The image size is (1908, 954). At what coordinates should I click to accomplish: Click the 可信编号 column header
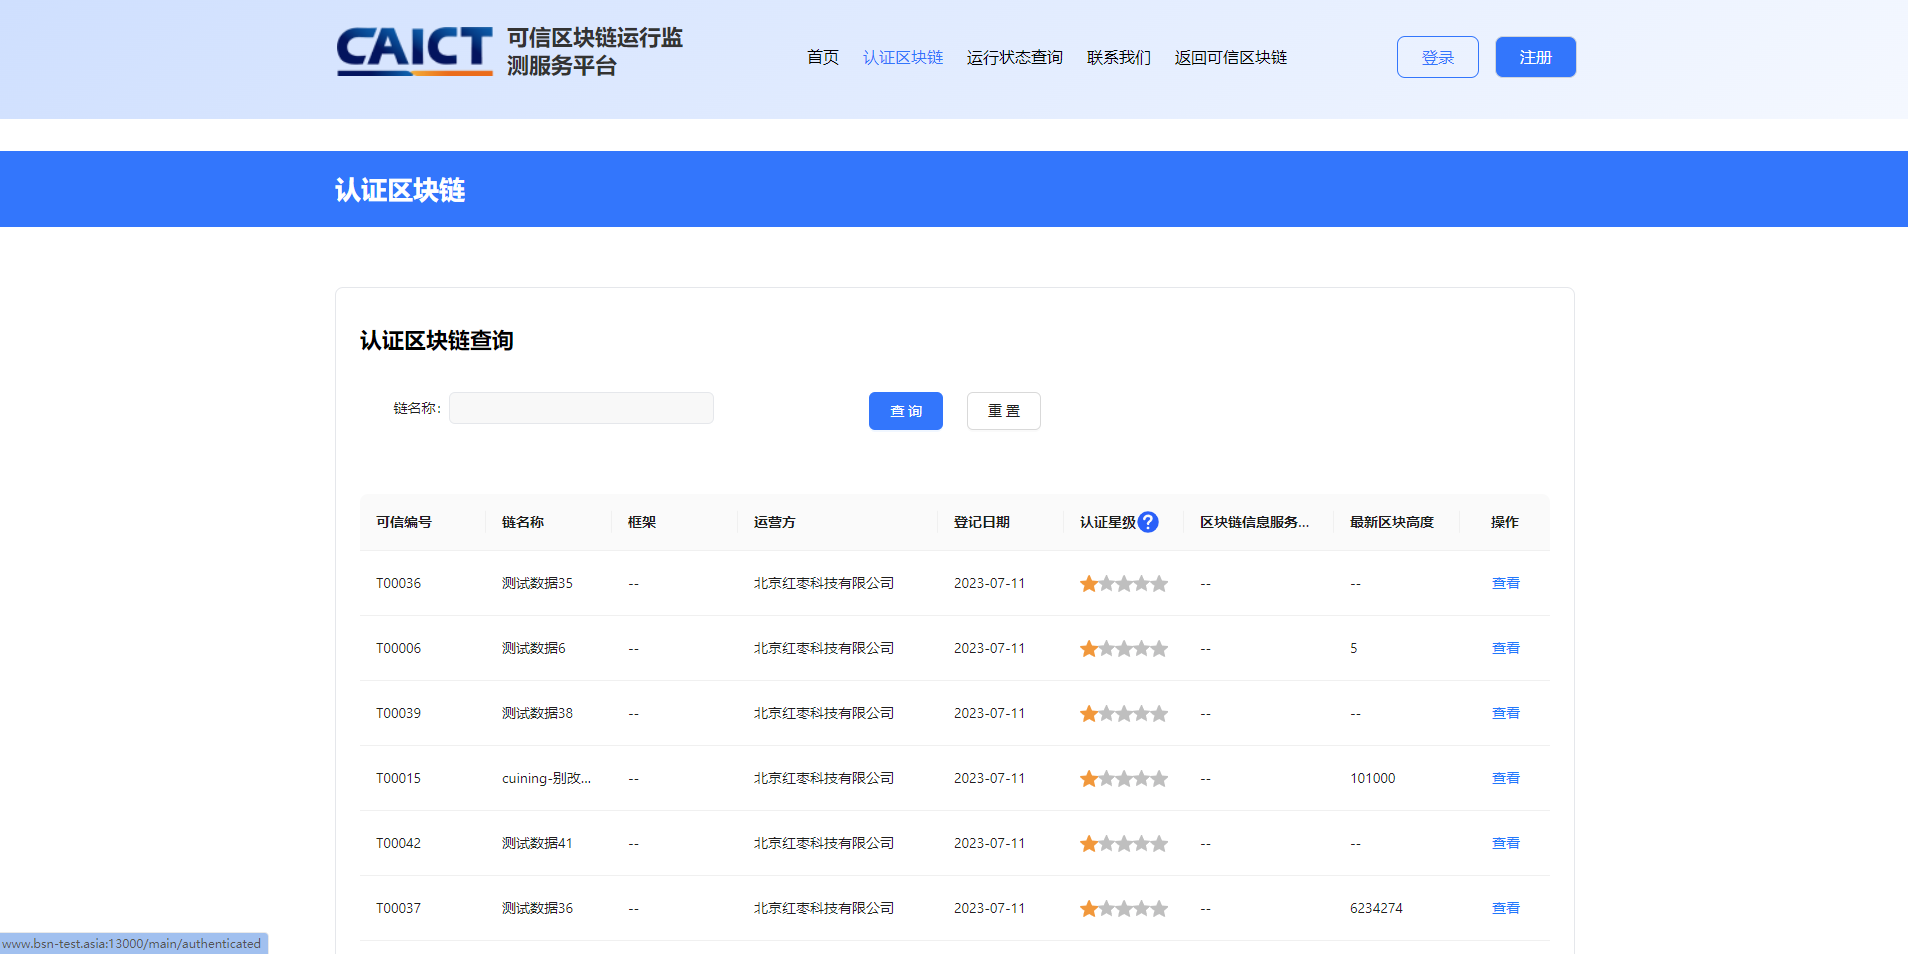click(x=404, y=522)
